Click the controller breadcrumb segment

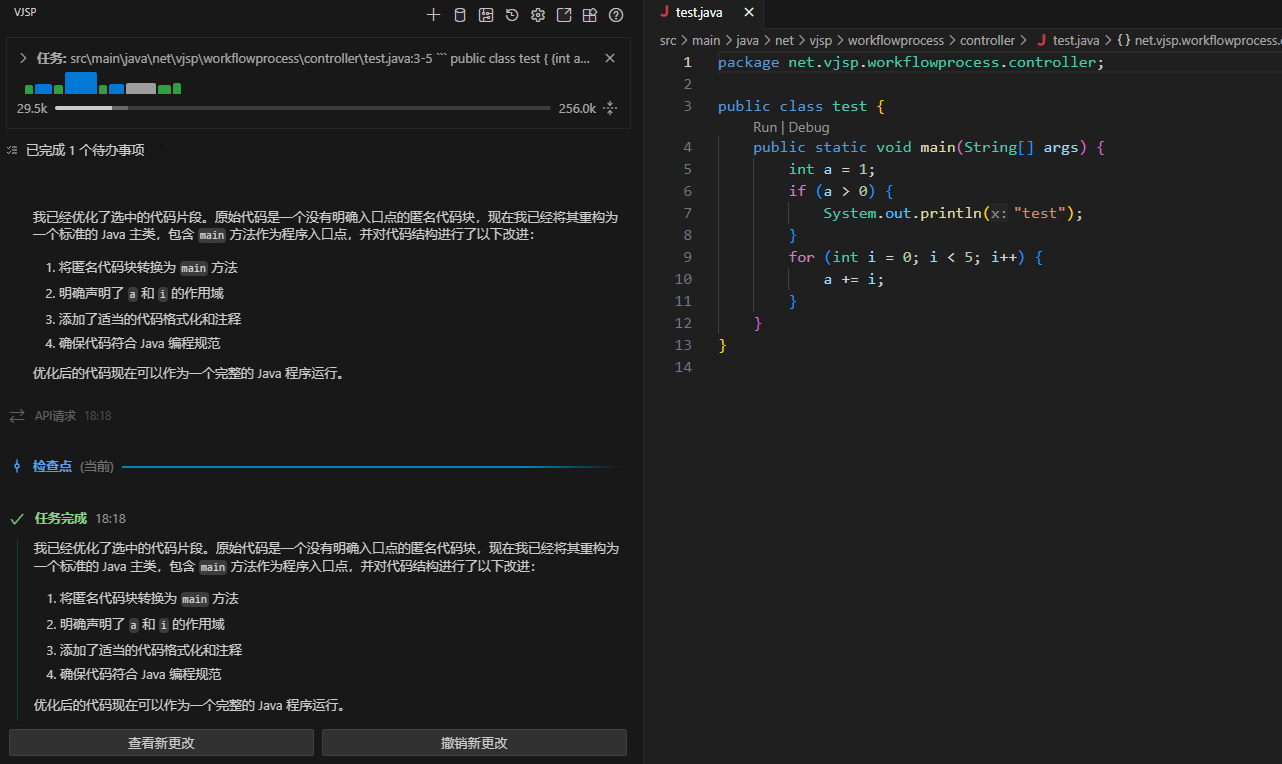(x=986, y=40)
